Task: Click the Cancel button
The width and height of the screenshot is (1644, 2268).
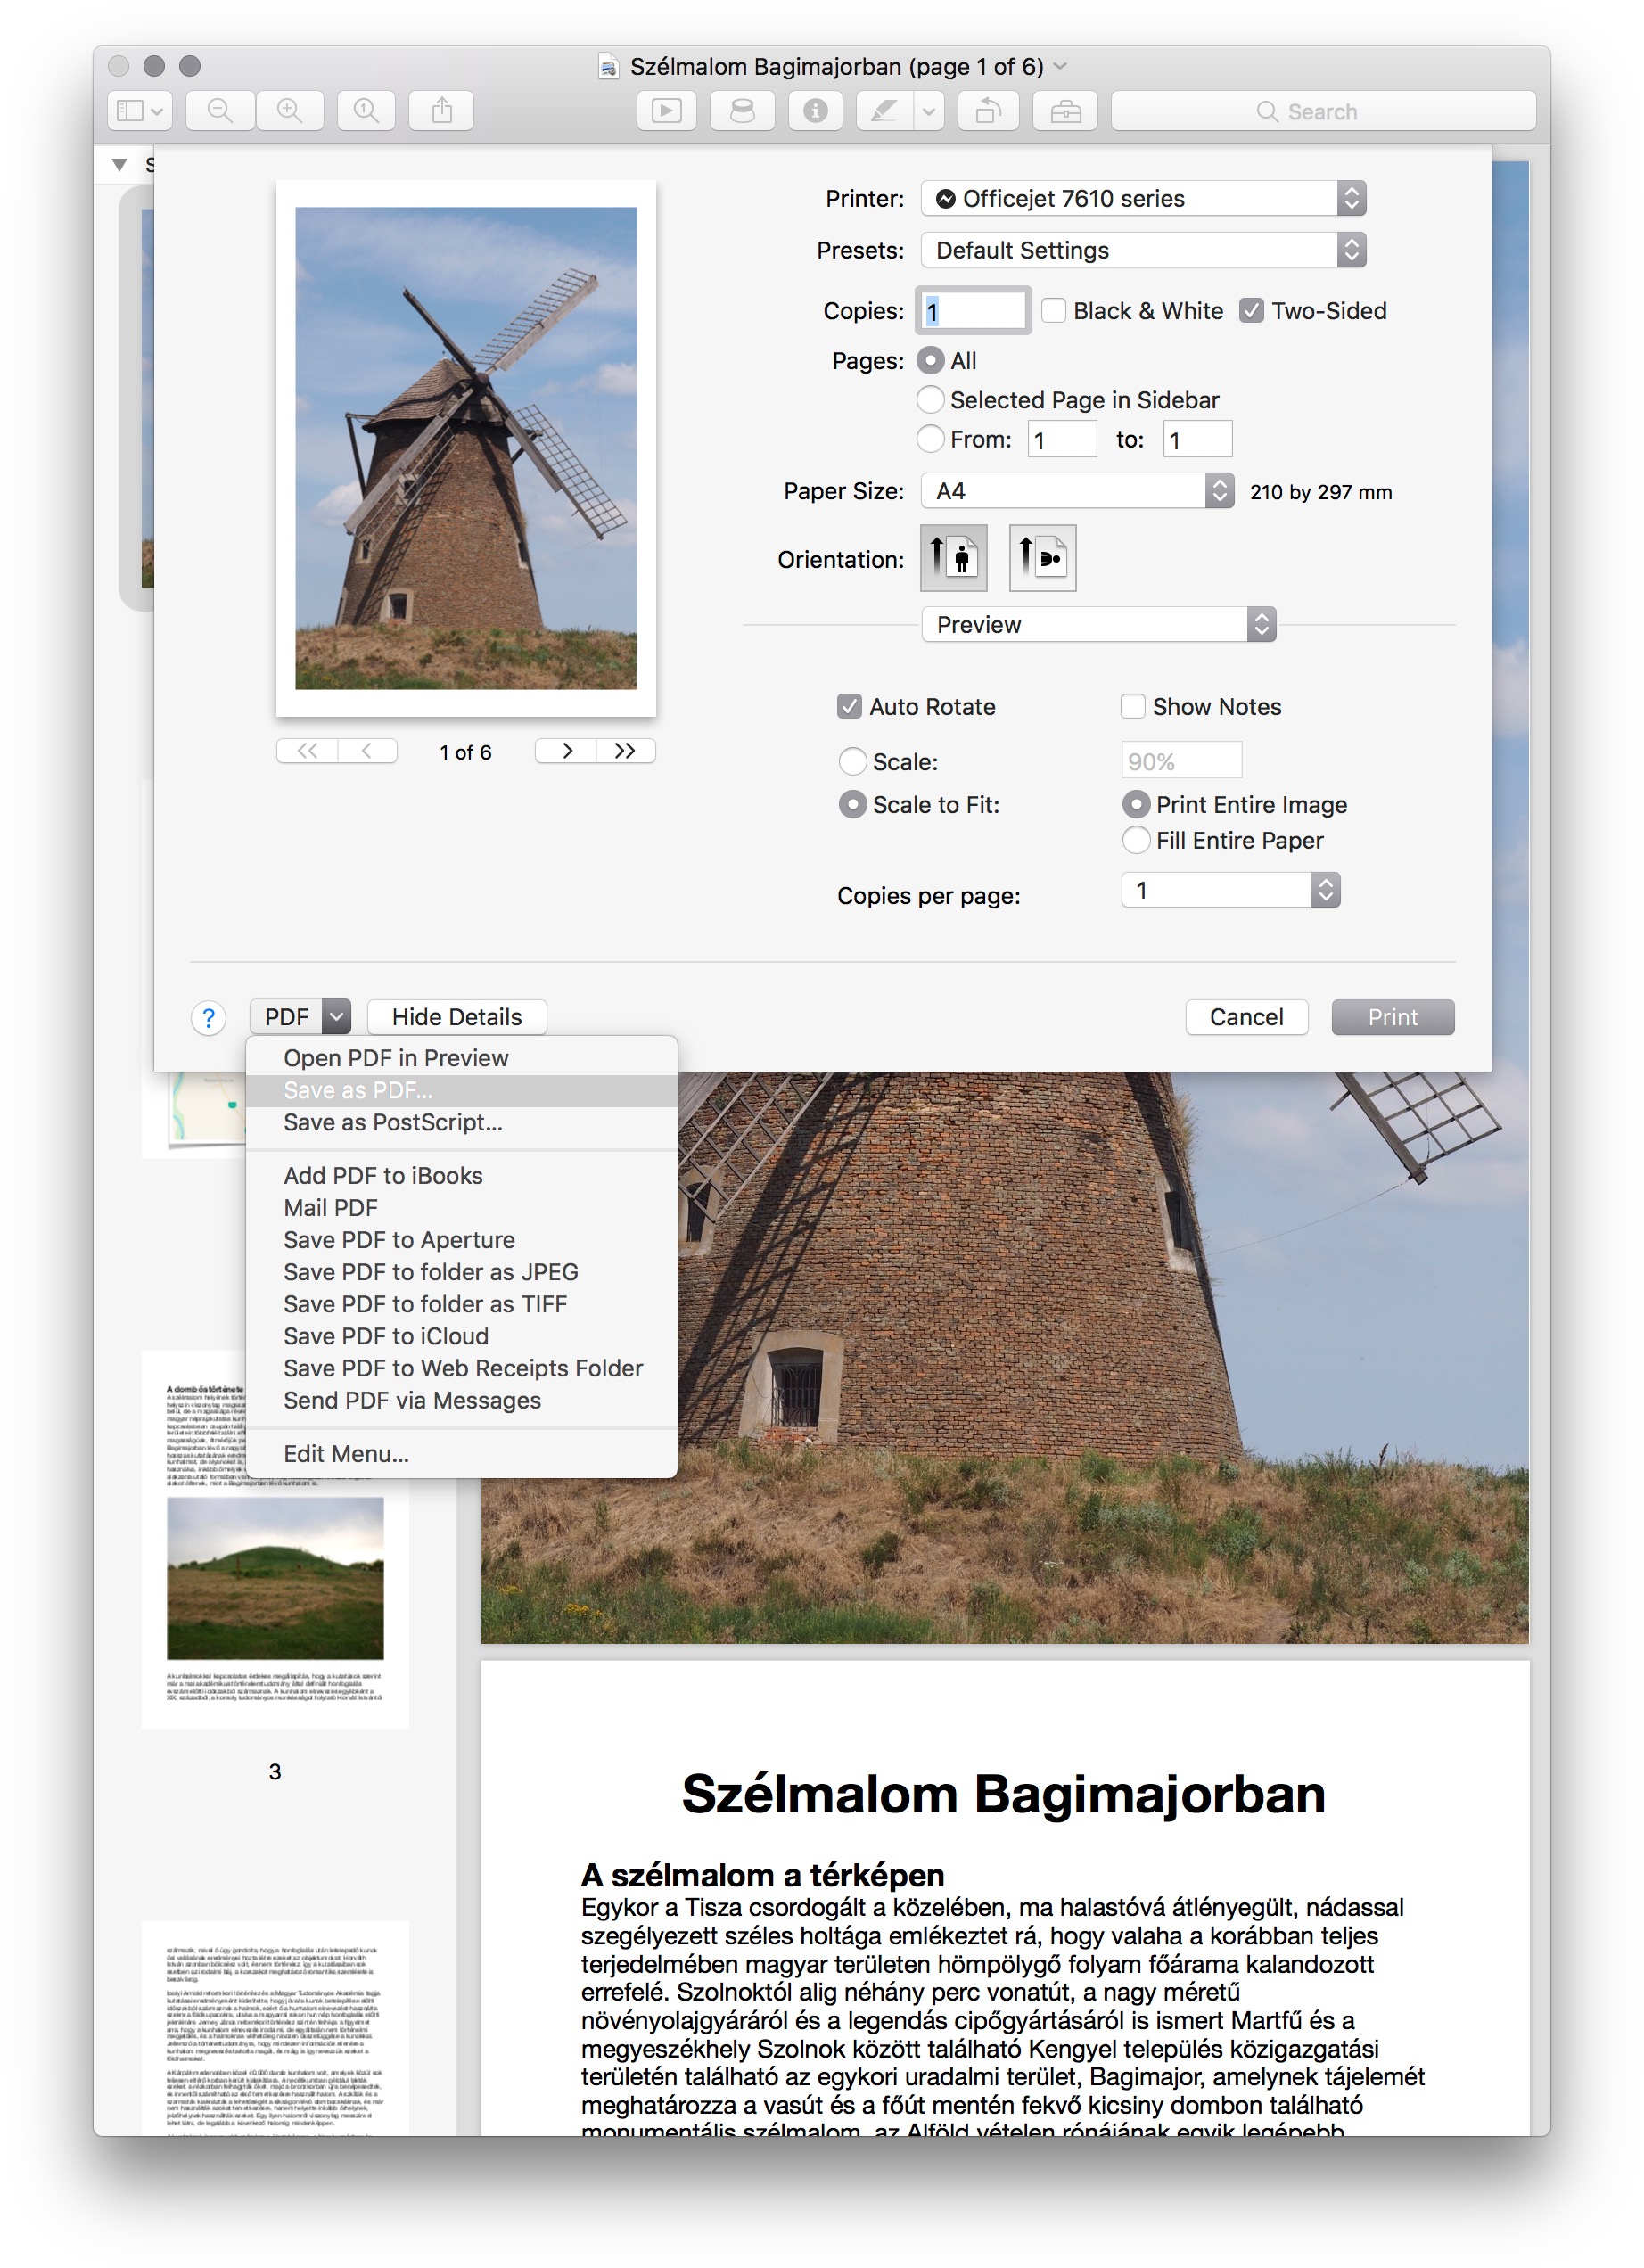Action: click(1247, 1018)
